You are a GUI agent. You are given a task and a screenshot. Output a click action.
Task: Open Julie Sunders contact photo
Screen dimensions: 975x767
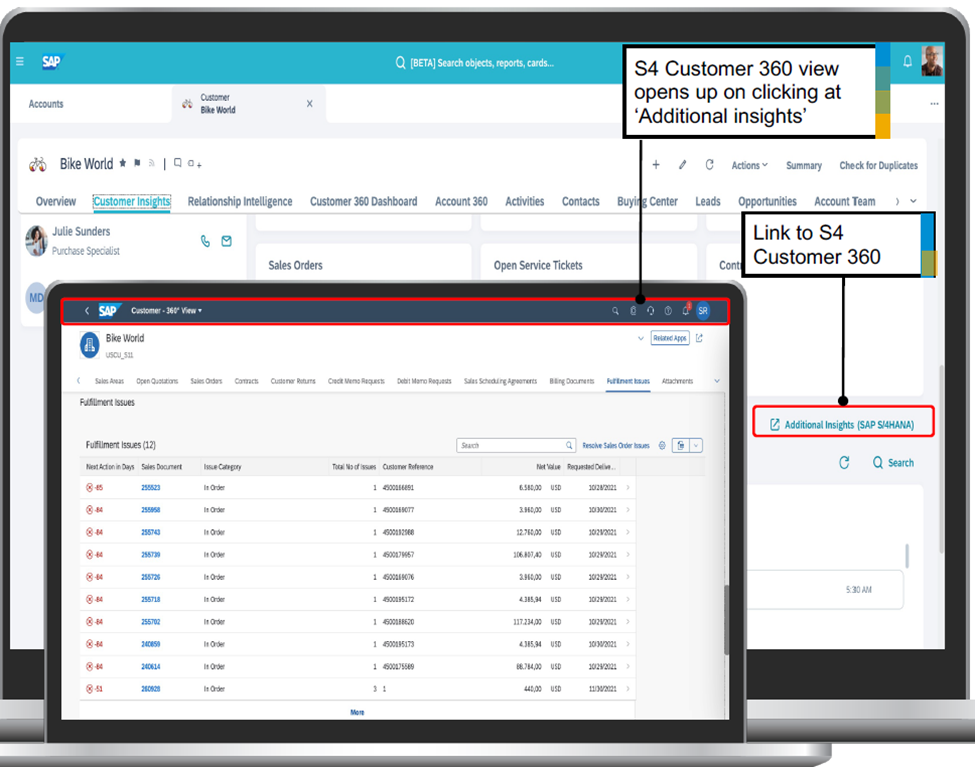[37, 241]
